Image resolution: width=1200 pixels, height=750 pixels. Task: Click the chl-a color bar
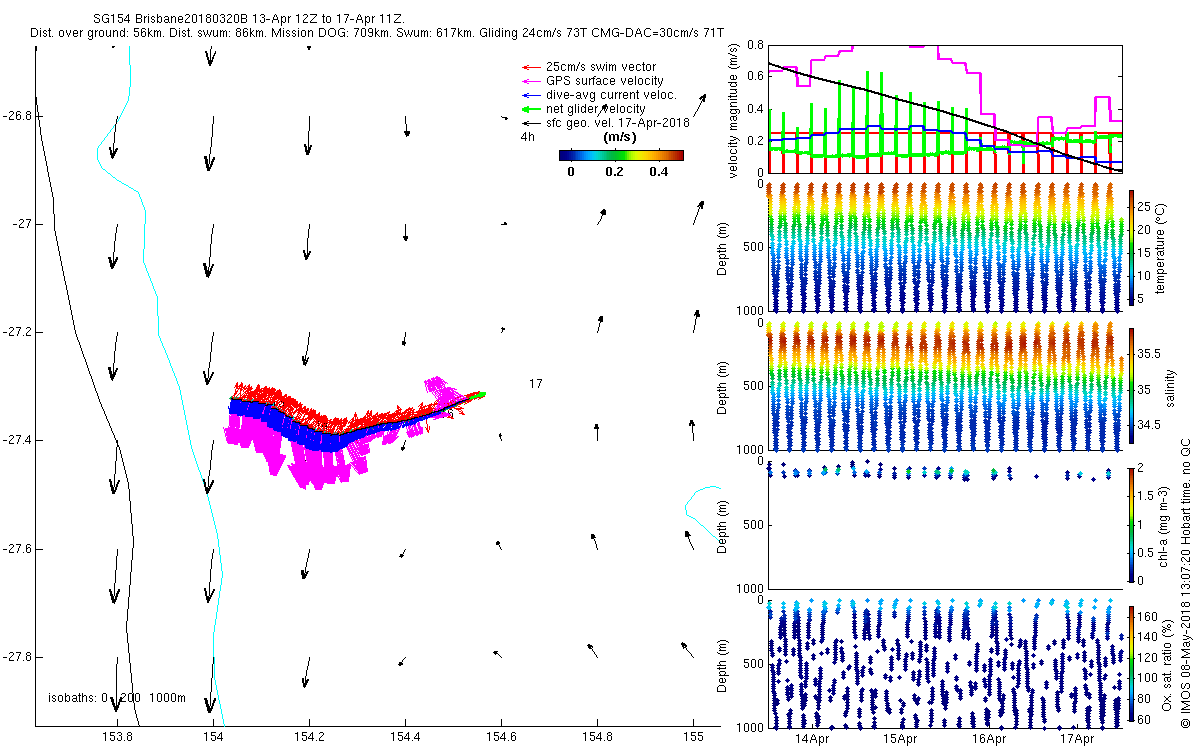(1131, 524)
